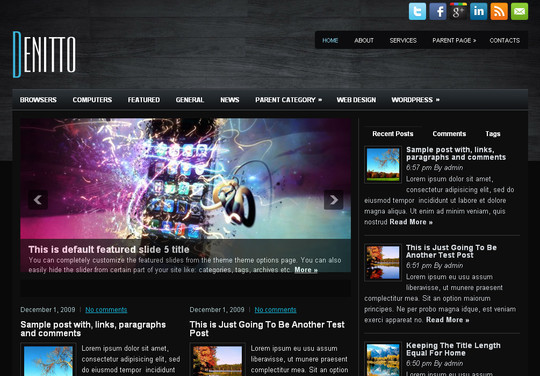The width and height of the screenshot is (540, 376).
Task: Open the Google Plus icon
Action: [x=458, y=11]
